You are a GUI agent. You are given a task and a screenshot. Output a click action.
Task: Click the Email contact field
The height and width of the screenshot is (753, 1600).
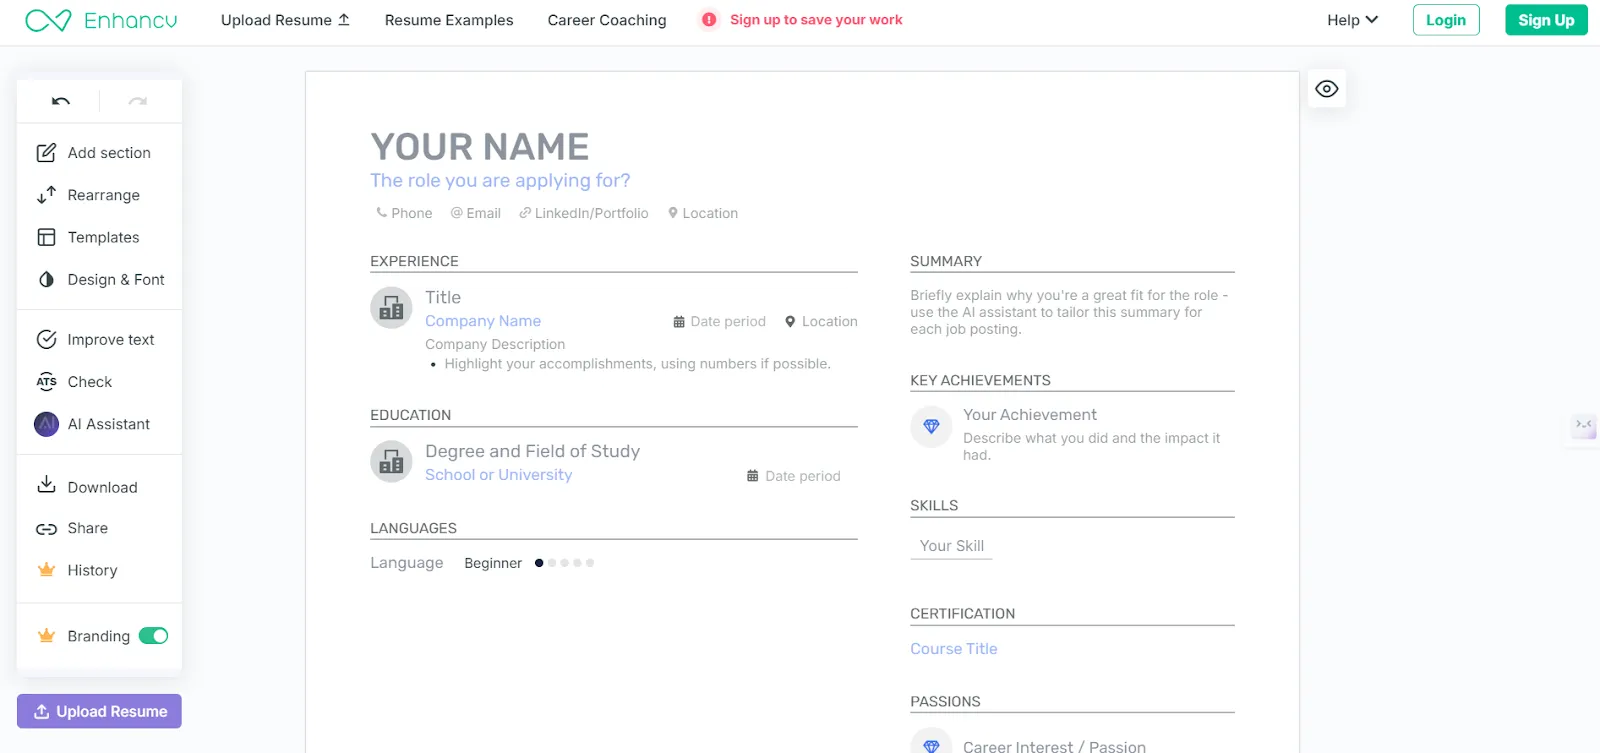[476, 213]
